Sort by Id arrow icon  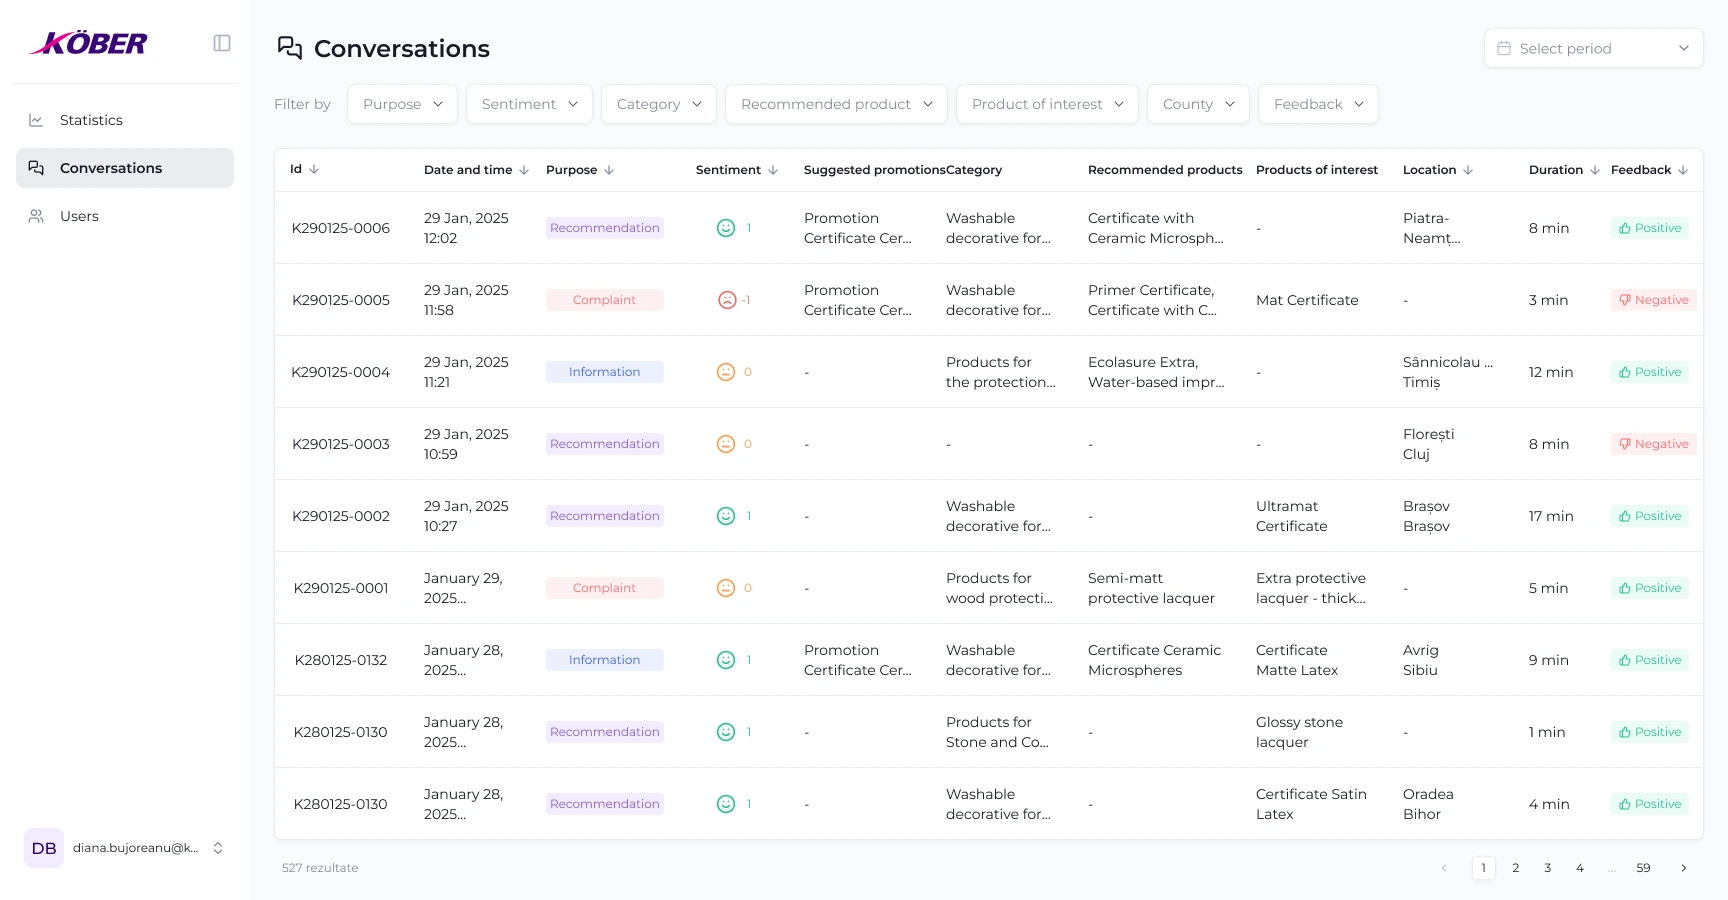pos(314,170)
